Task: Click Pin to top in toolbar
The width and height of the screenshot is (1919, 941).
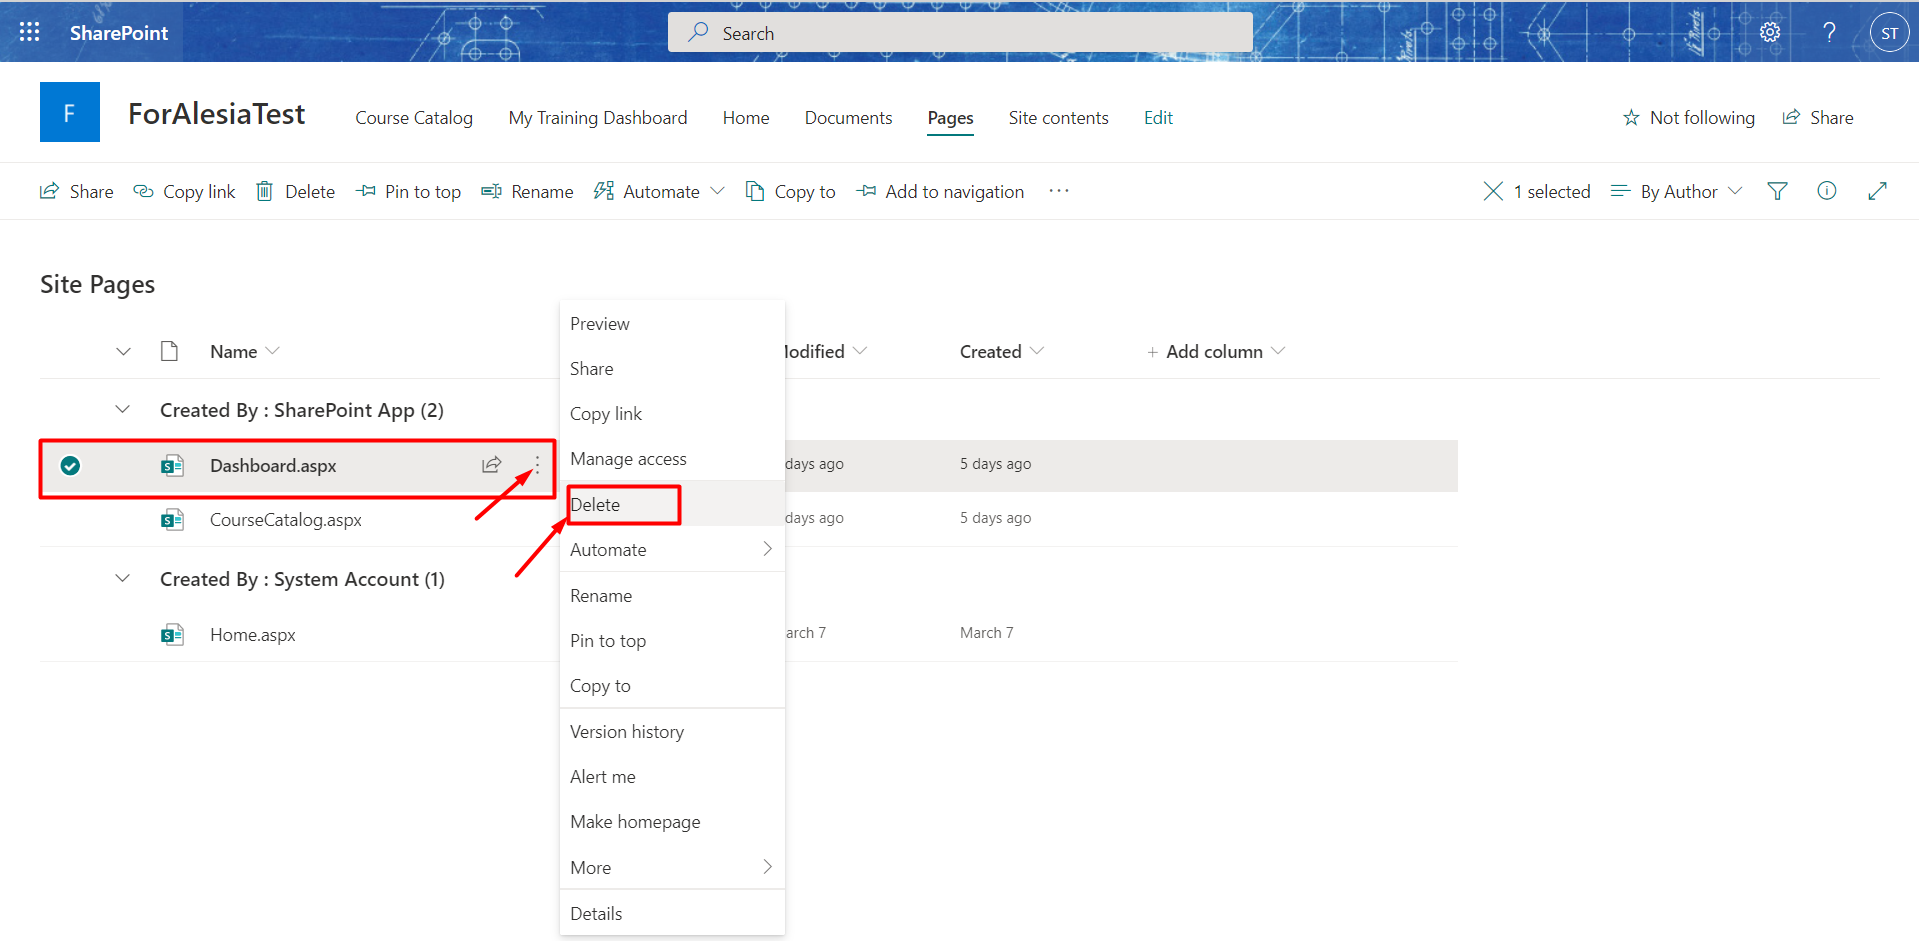Action: coord(408,191)
